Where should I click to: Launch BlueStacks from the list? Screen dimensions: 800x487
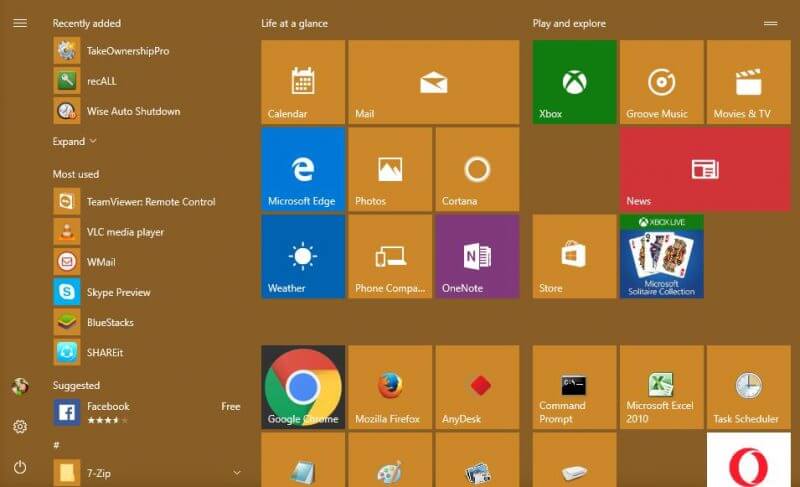pos(148,322)
